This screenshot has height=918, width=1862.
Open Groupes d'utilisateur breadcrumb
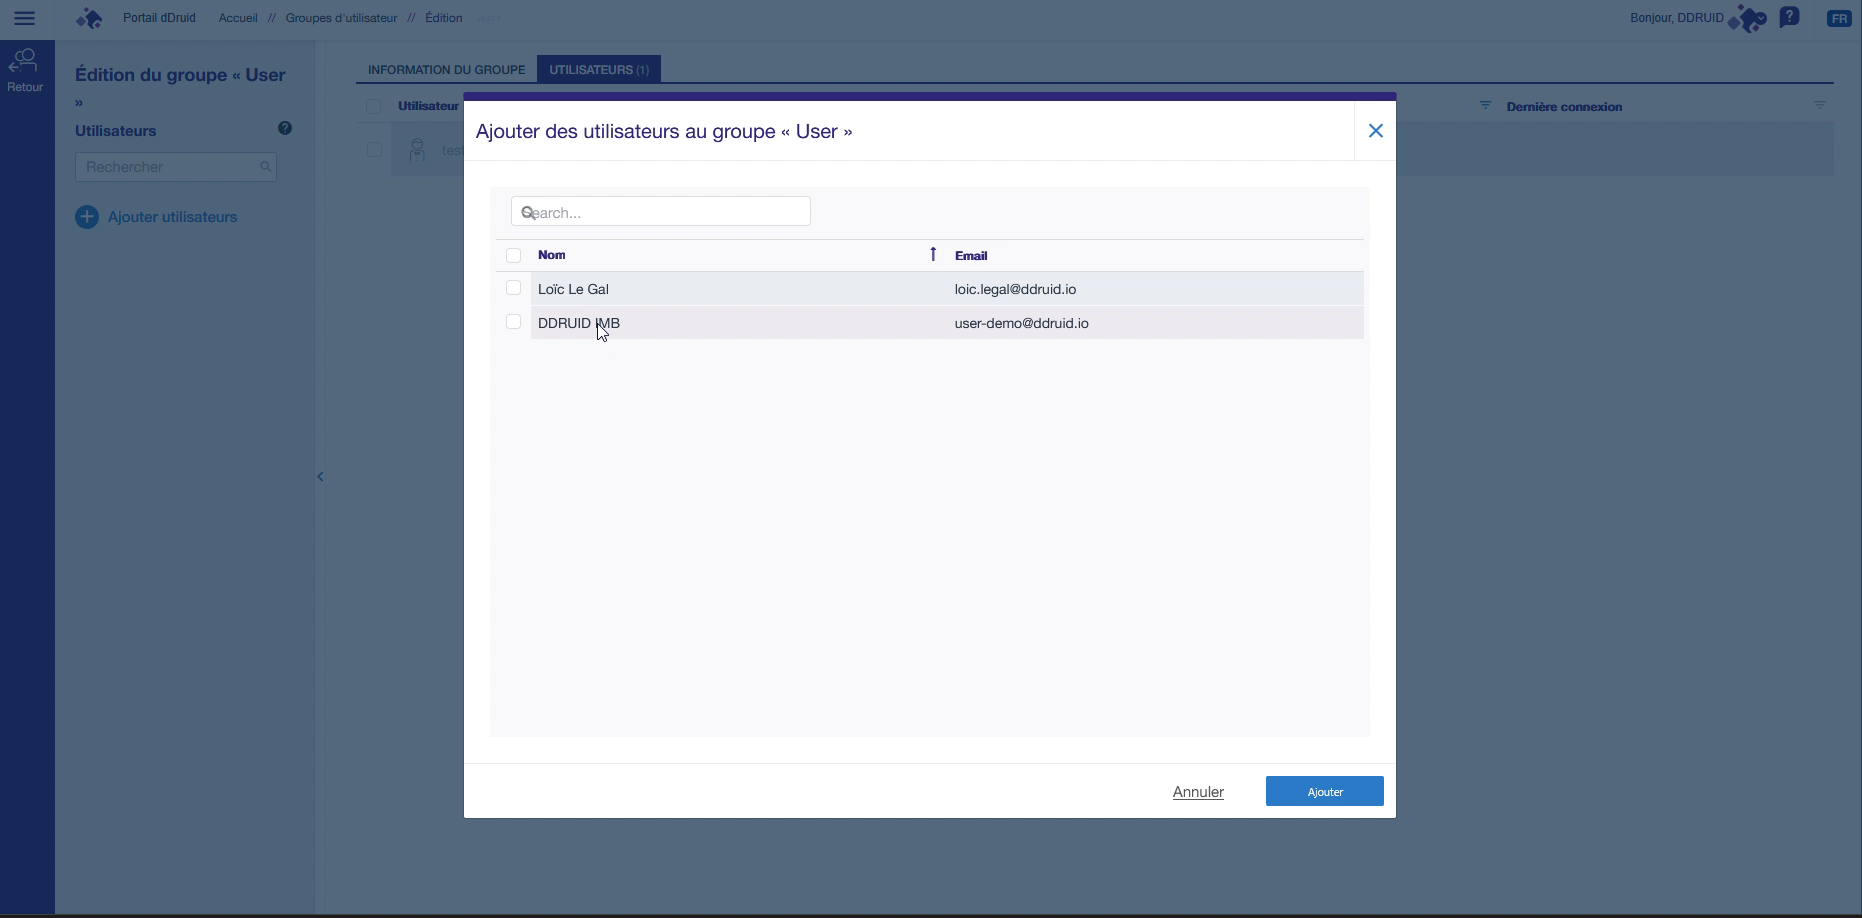pos(341,18)
